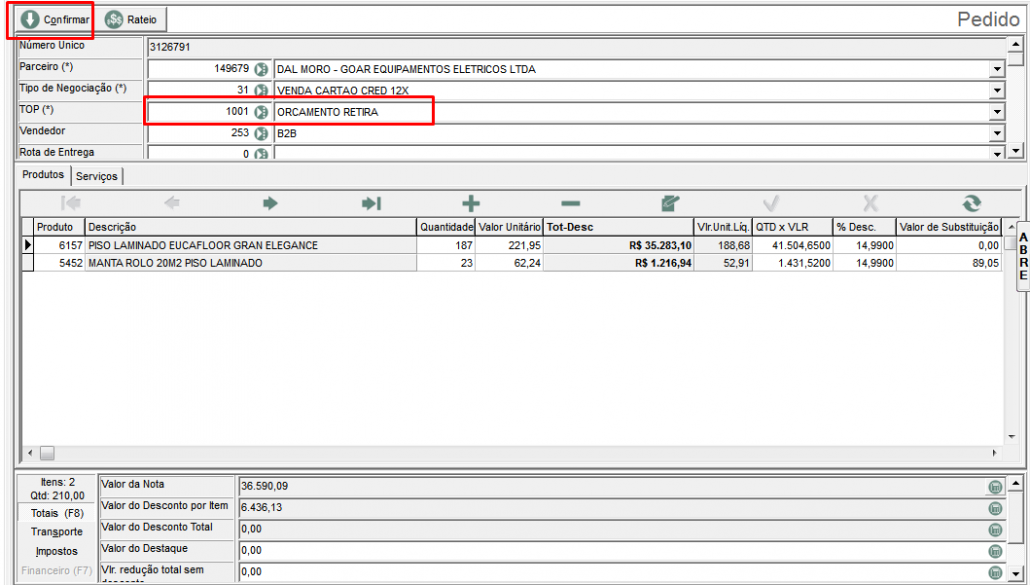Open the Tipo de Negociação dropdown
Screen dimensions: 1030x585
[x=996, y=90]
